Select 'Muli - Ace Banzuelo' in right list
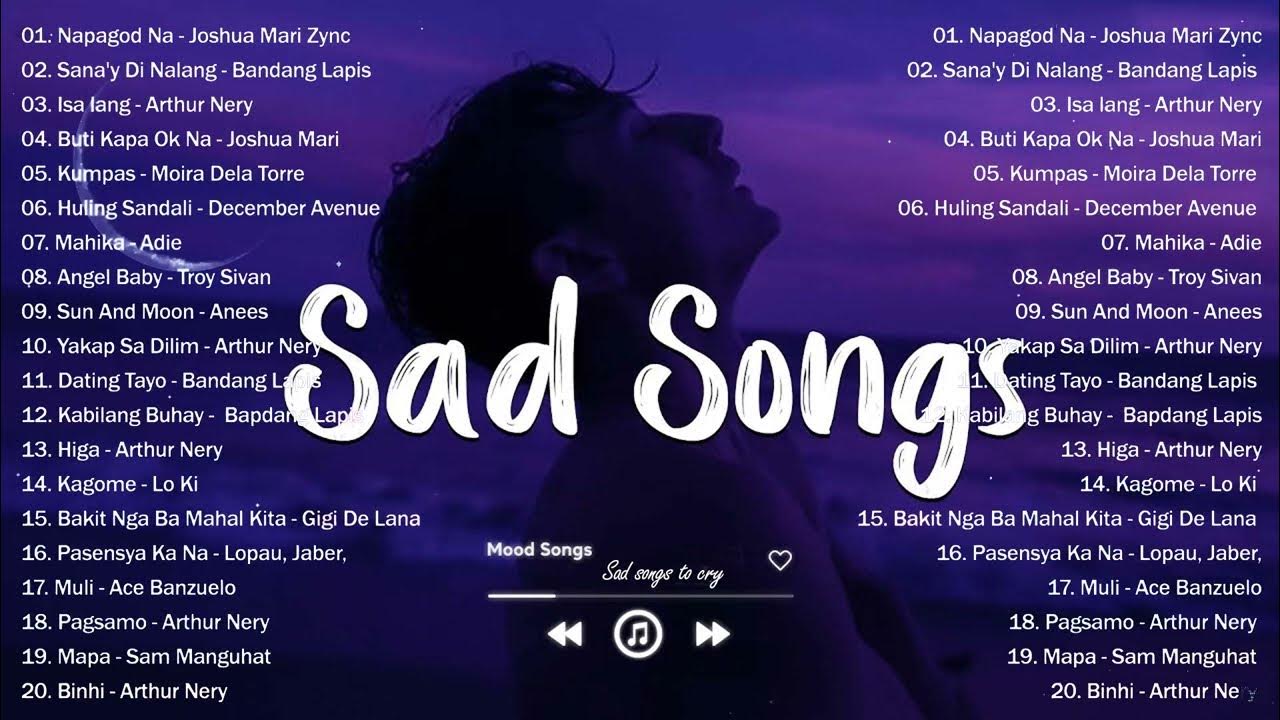The width and height of the screenshot is (1280, 720). 1155,588
